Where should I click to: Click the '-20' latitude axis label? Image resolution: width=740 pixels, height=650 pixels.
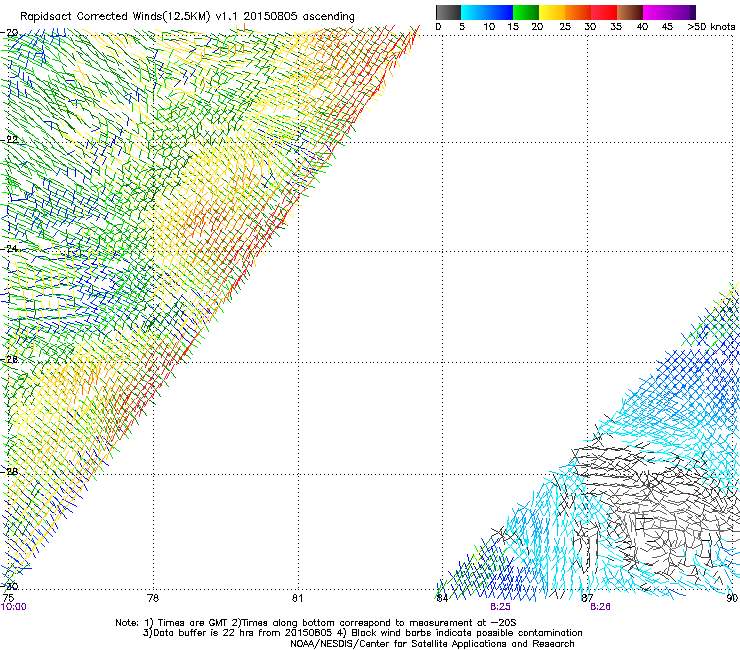pyautogui.click(x=10, y=33)
